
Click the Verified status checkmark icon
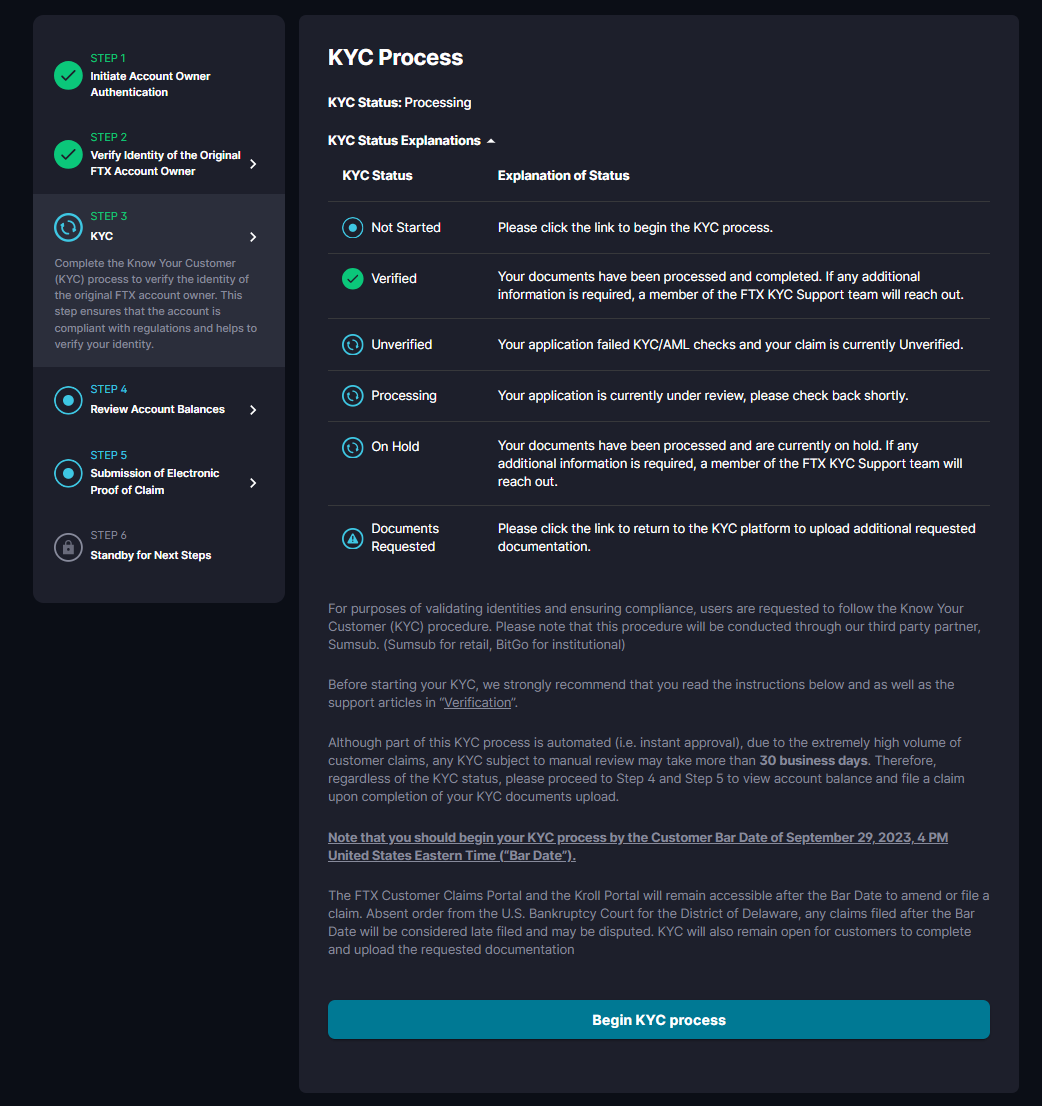[x=352, y=279]
